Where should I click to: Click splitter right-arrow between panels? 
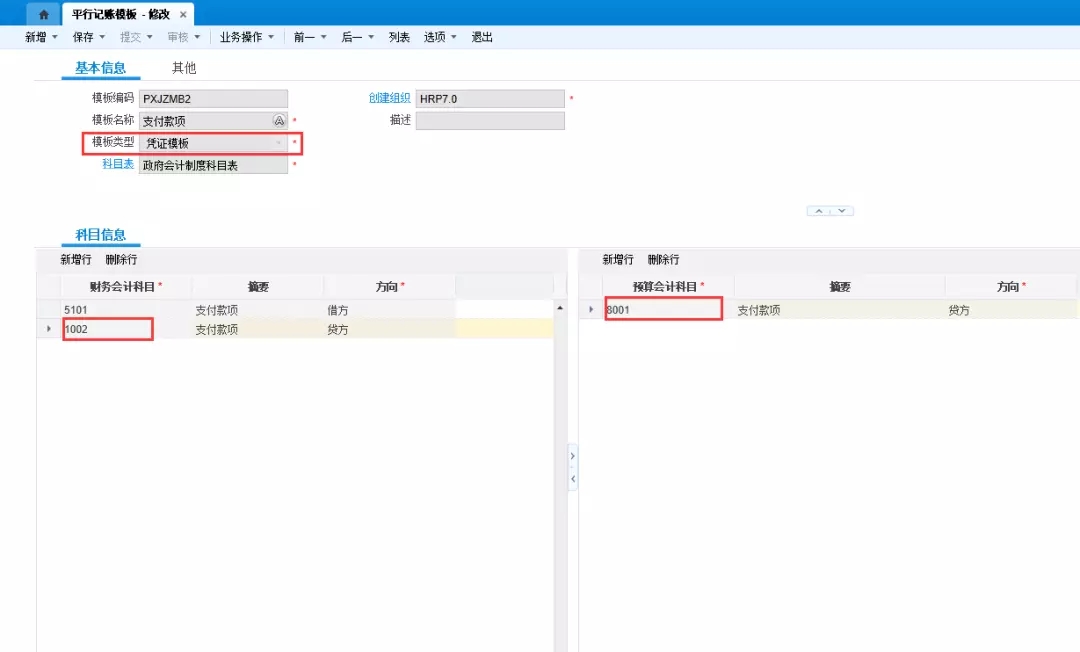click(572, 456)
